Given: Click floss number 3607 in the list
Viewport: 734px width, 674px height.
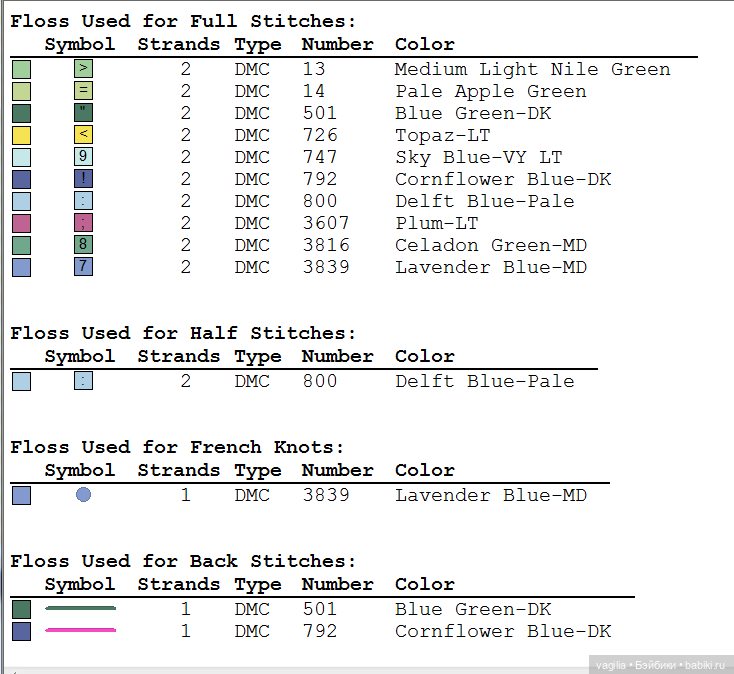Looking at the screenshot, I should [326, 223].
